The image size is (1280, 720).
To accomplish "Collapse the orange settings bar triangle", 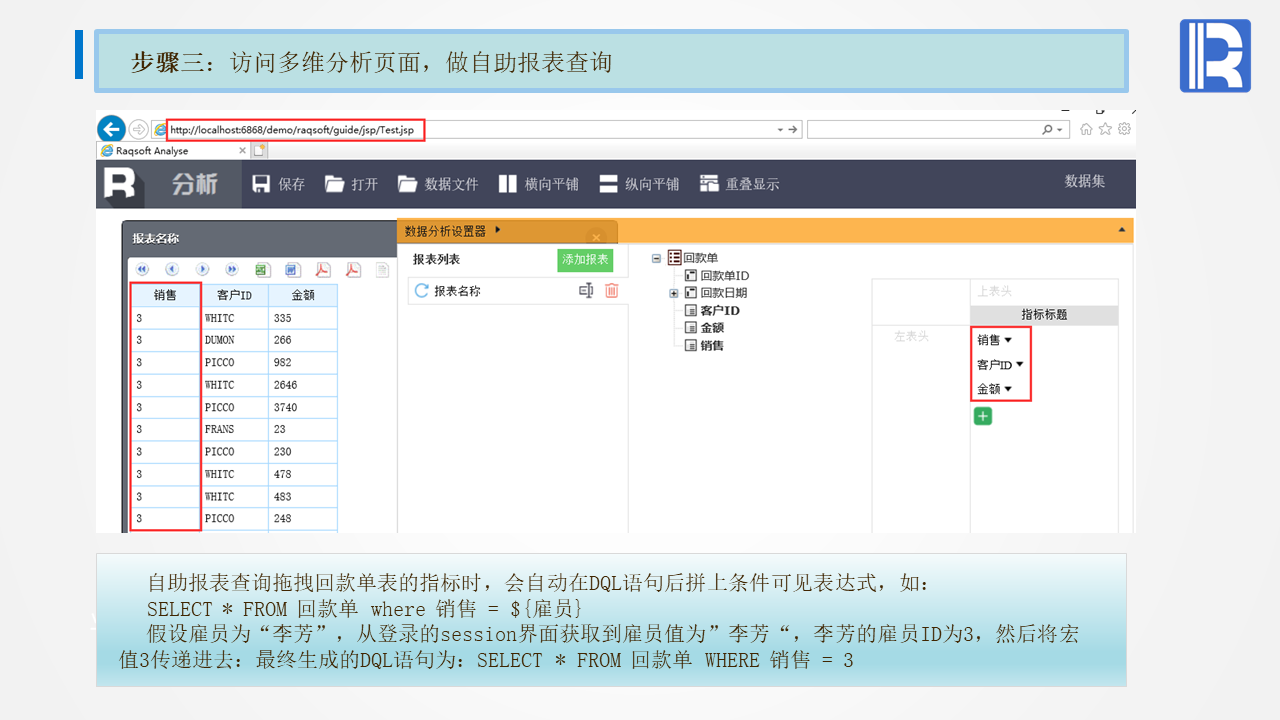I will (1122, 230).
